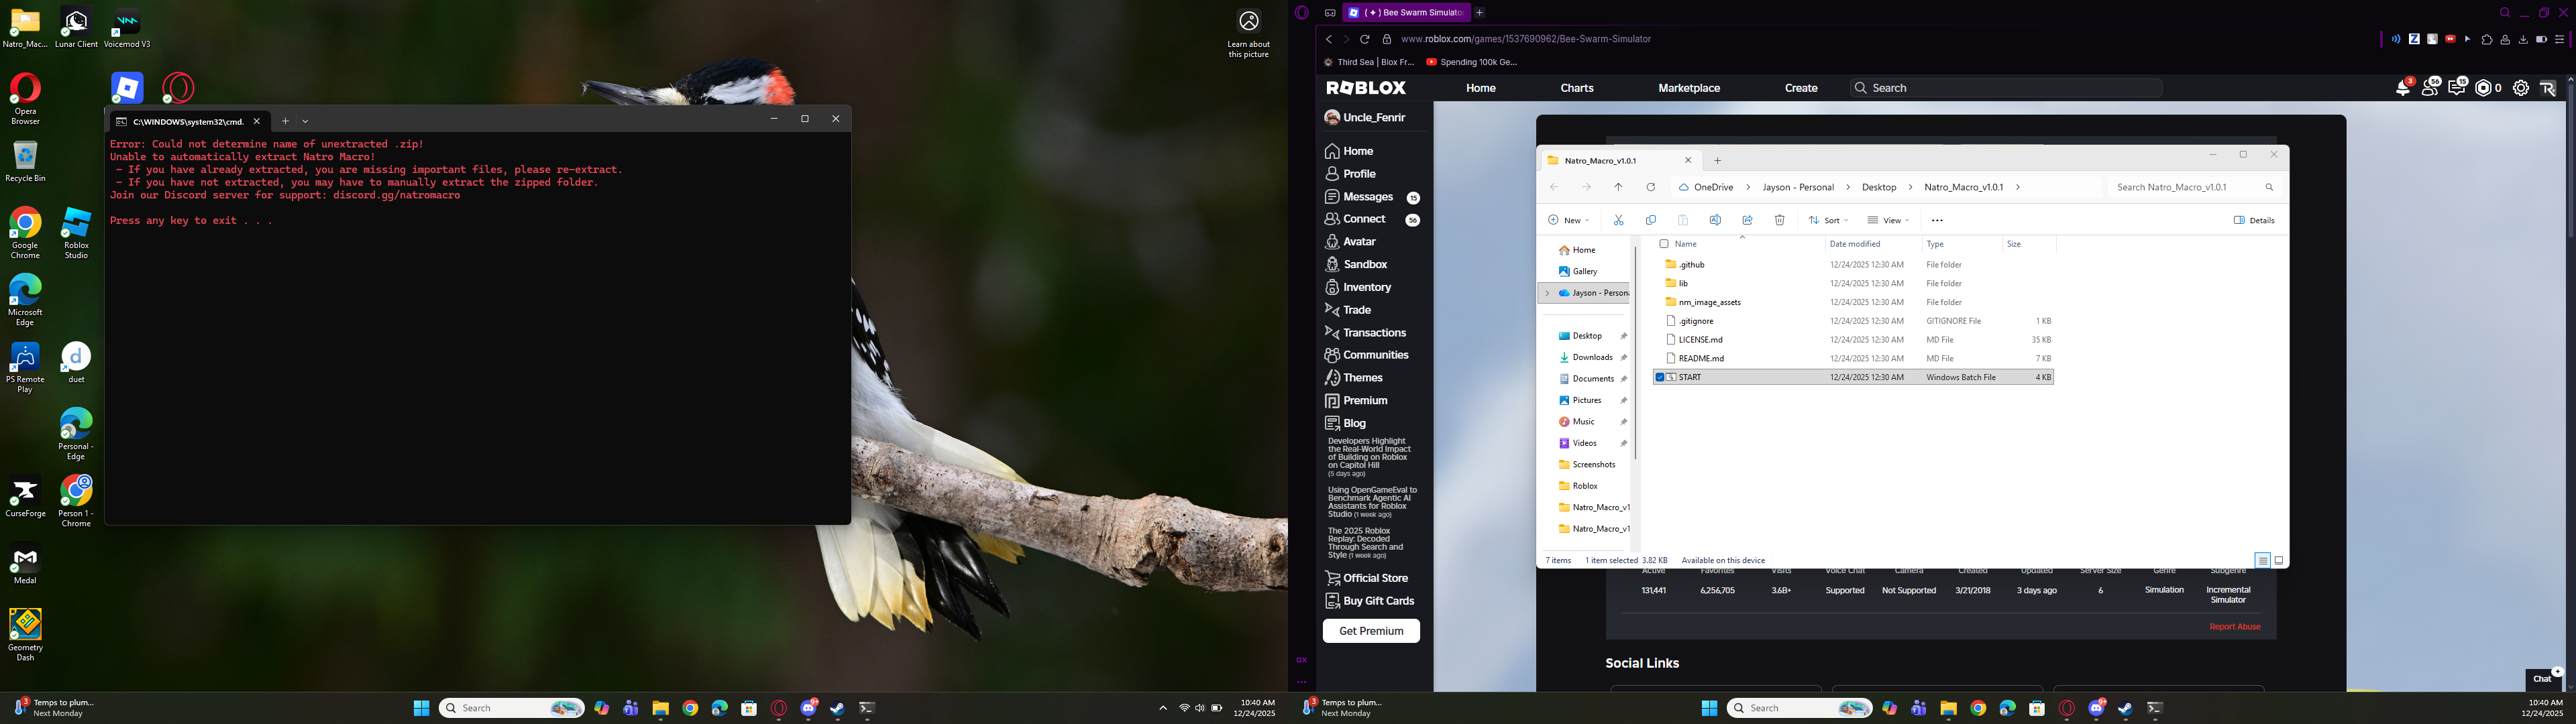Viewport: 2576px width, 724px height.
Task: Expand Jayson - Personal tree node
Action: tap(1547, 293)
